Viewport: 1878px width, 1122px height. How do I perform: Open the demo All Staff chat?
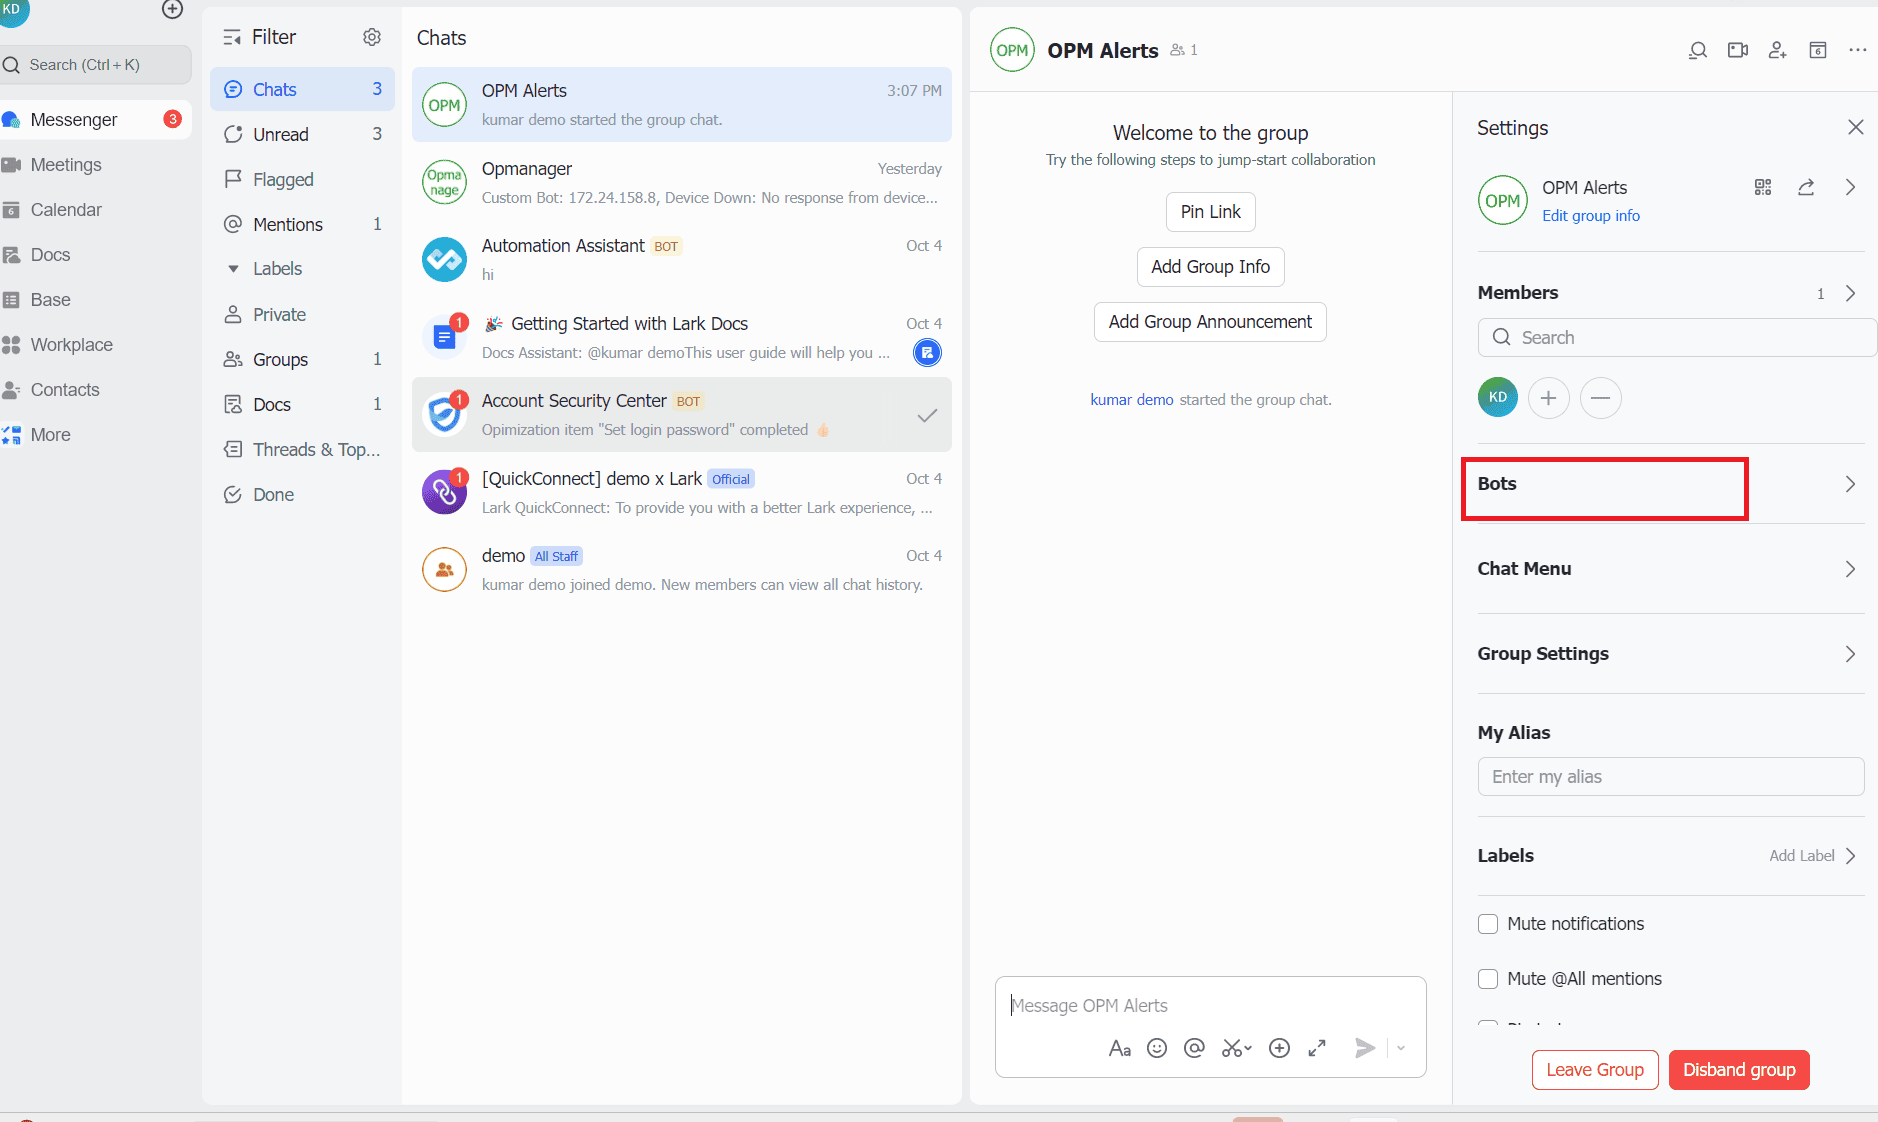pyautogui.click(x=682, y=570)
